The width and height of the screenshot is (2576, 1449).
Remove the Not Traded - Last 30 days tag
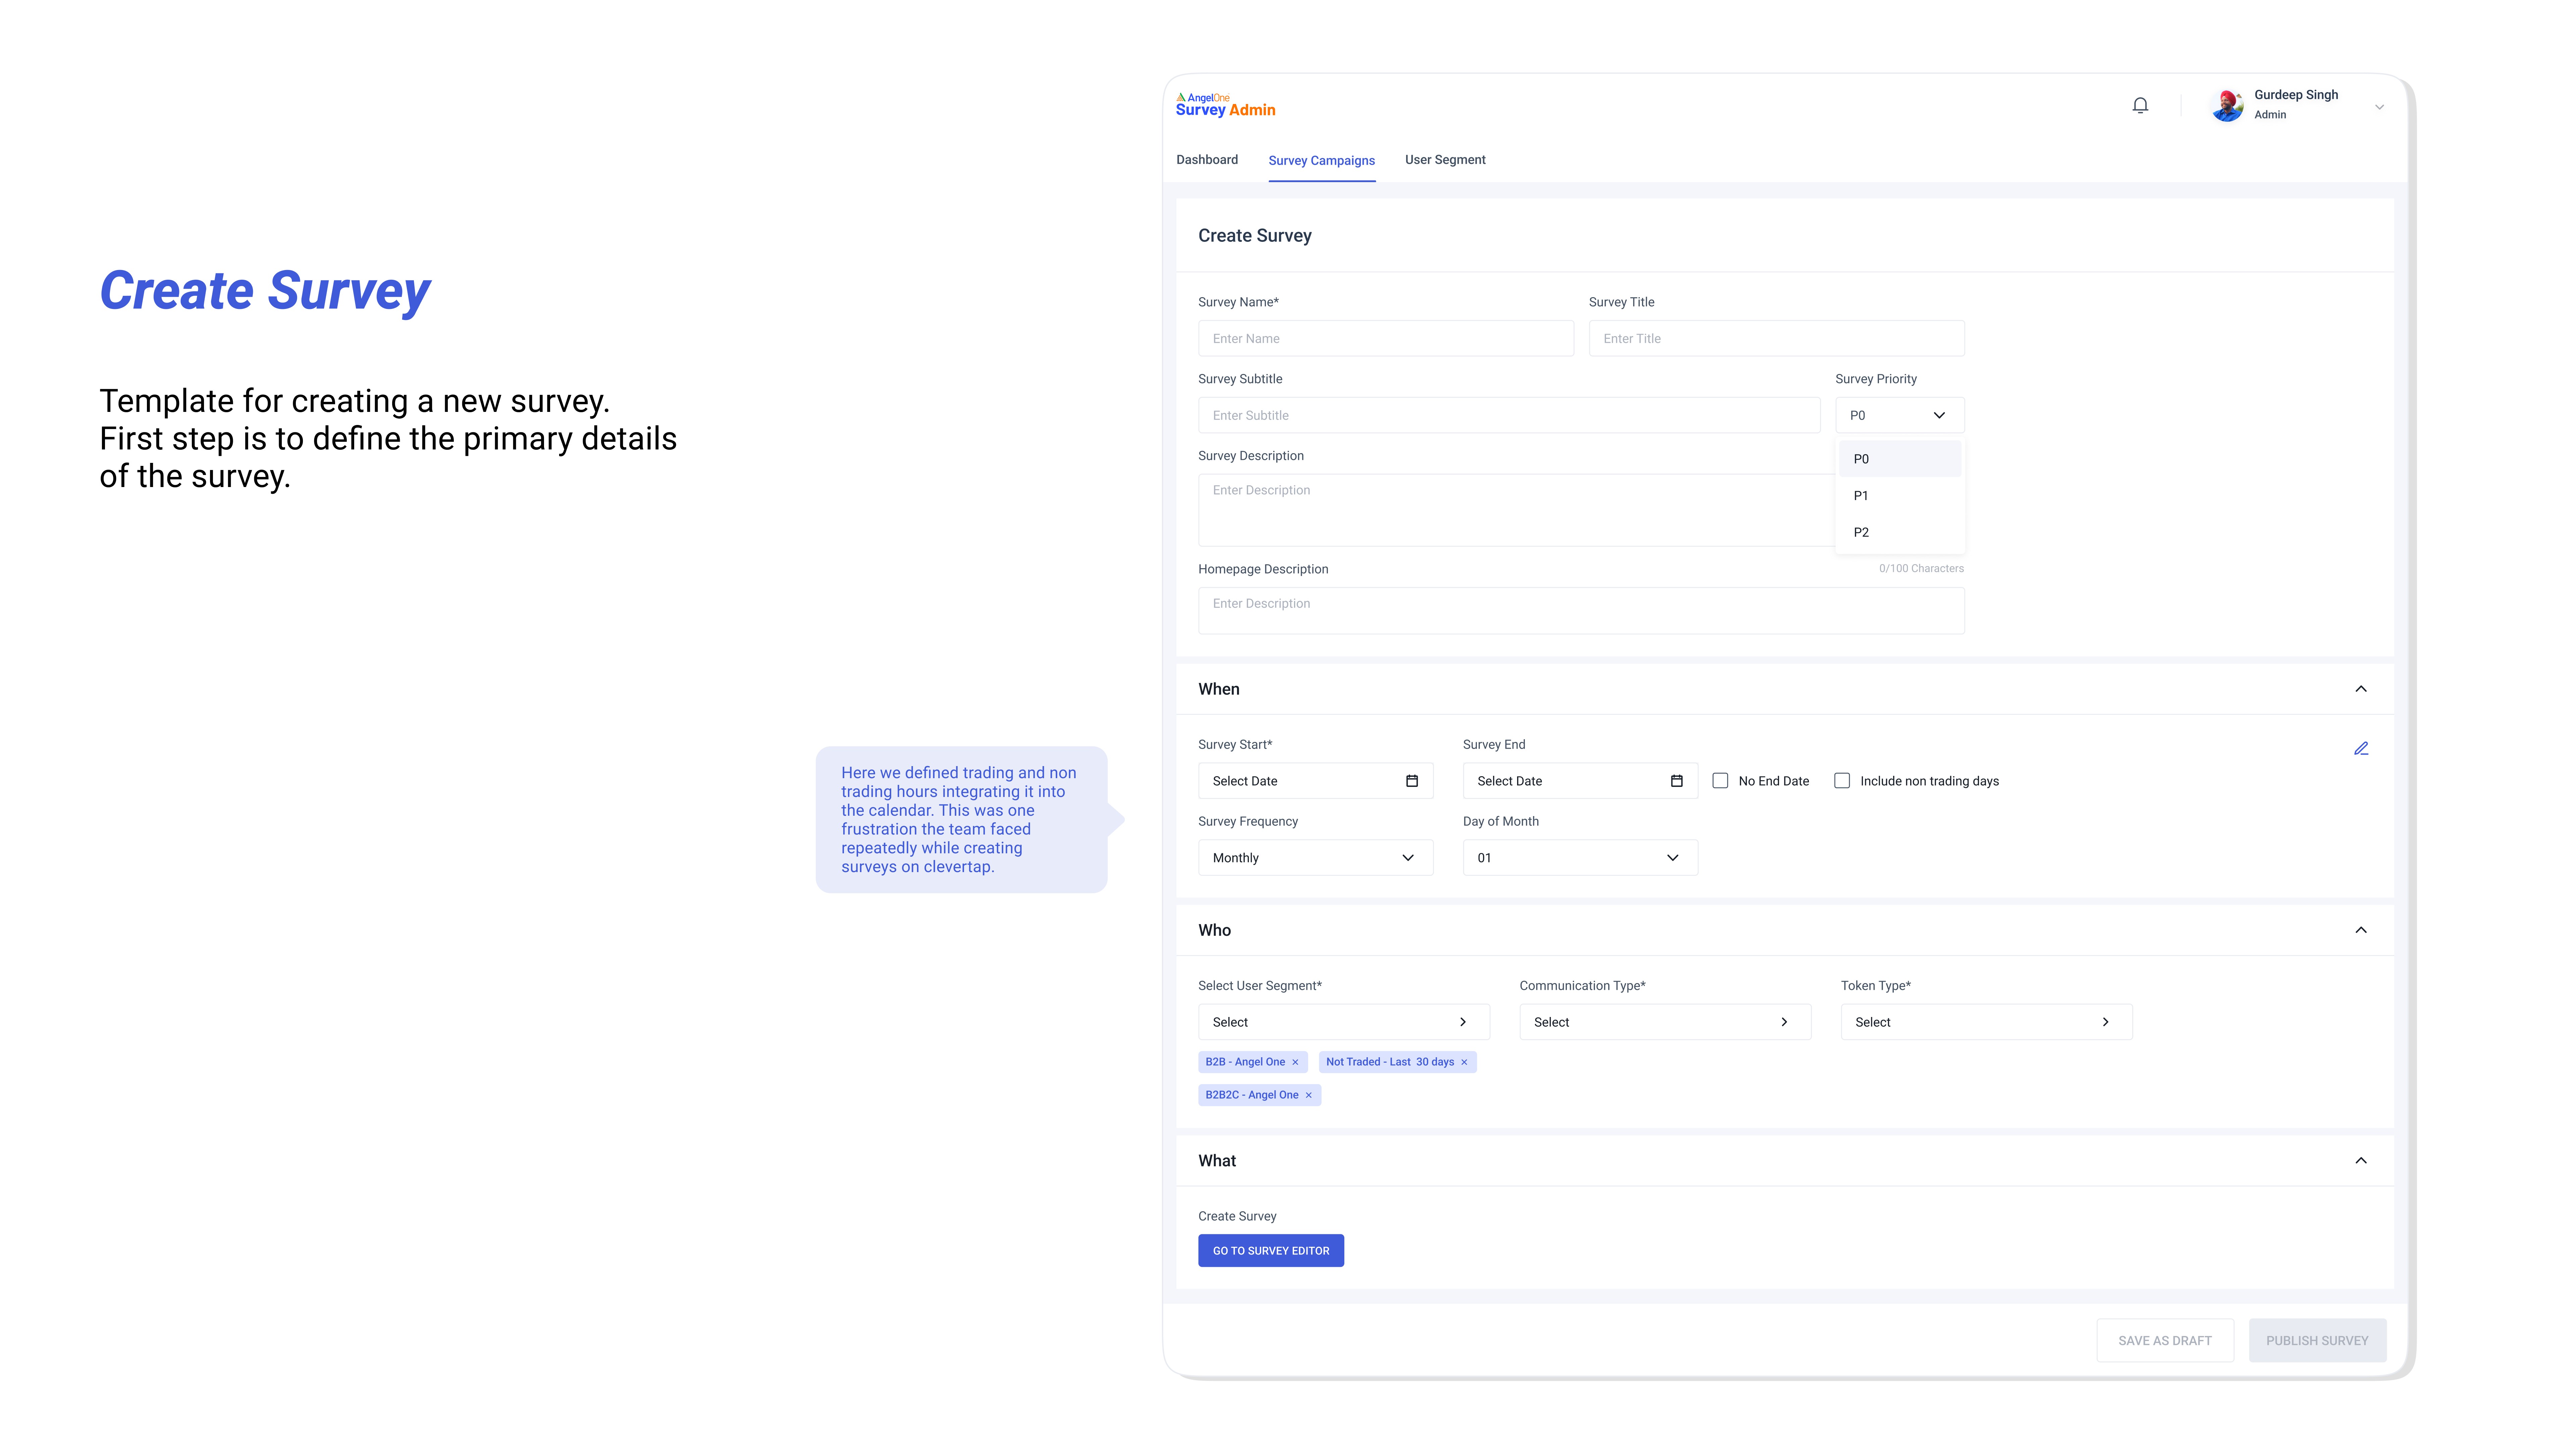pos(1464,1062)
